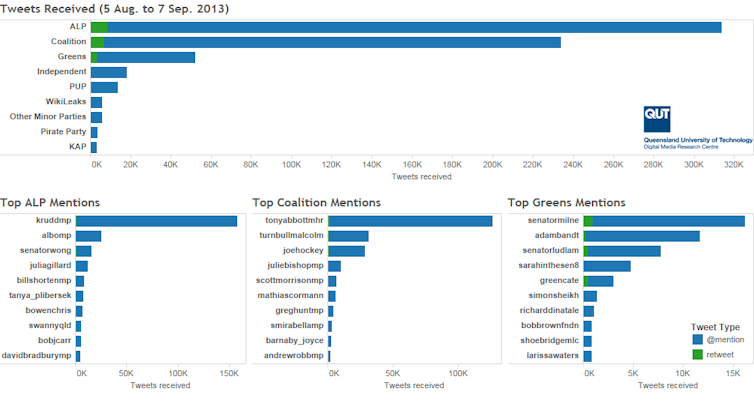Screen dimensions: 754x401
Task: Click the 'larissawaters' label
Action: pyautogui.click(x=553, y=355)
